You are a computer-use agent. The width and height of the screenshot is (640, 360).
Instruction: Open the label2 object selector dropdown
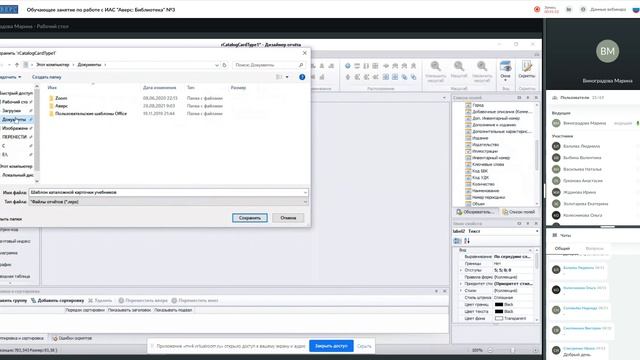click(x=537, y=231)
